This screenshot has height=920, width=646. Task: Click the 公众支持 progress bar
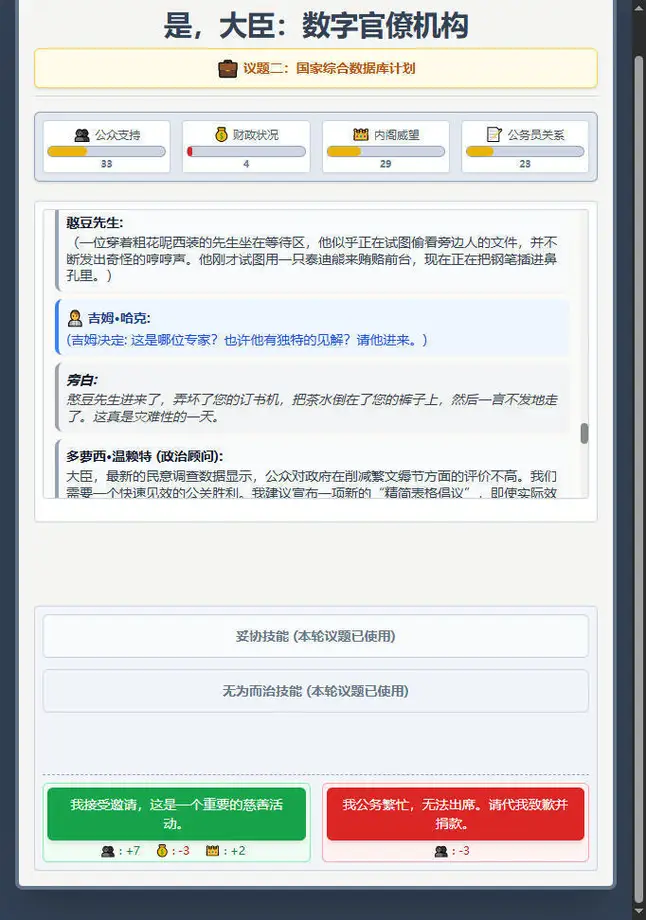pos(106,152)
